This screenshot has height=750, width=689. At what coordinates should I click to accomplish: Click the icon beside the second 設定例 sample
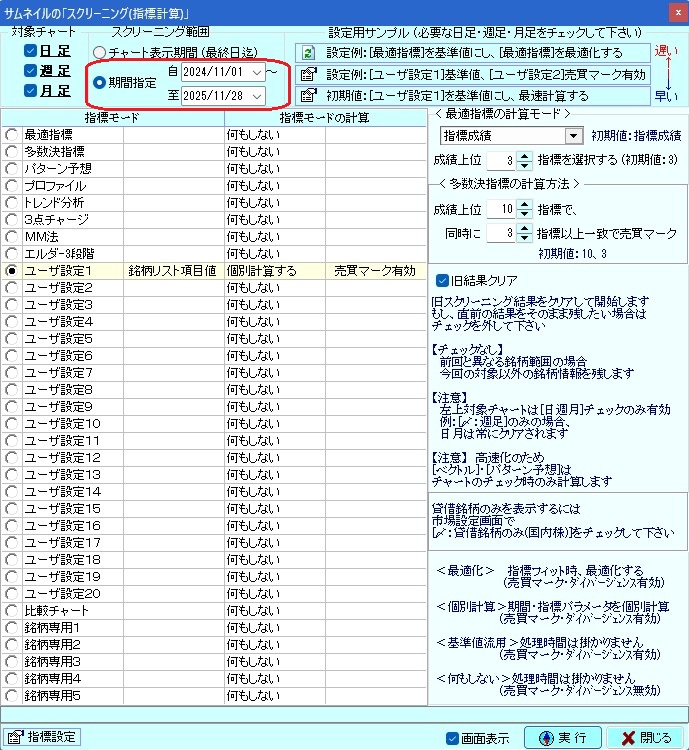308,74
